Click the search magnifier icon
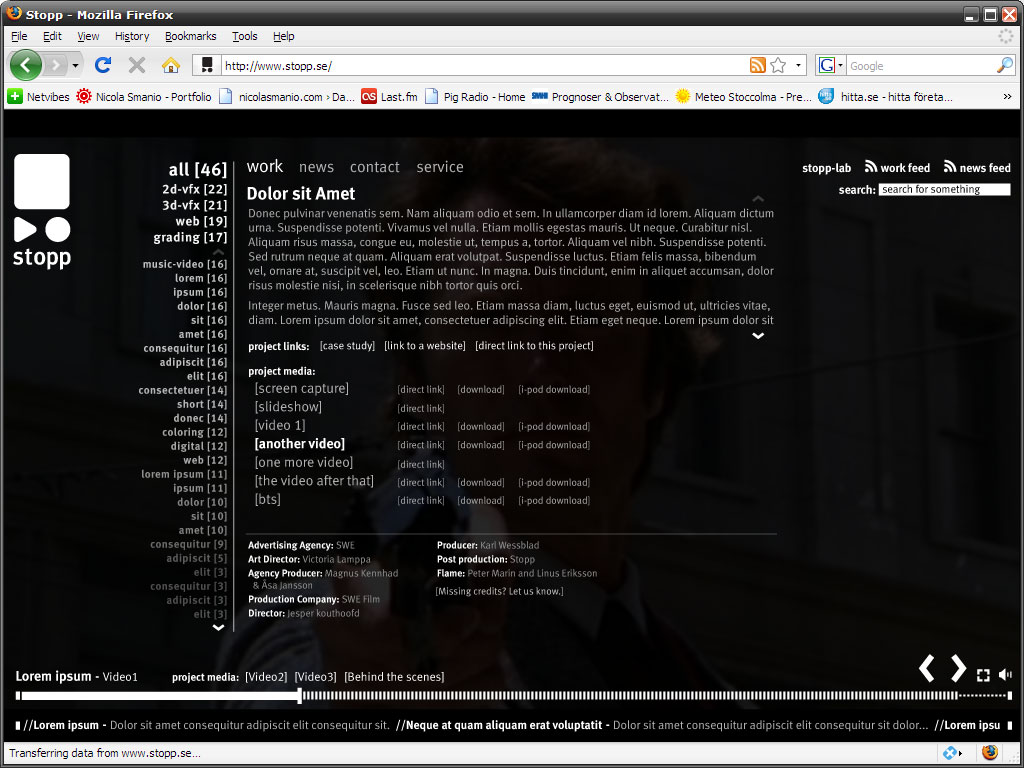Viewport: 1024px width, 768px height. (x=1004, y=65)
